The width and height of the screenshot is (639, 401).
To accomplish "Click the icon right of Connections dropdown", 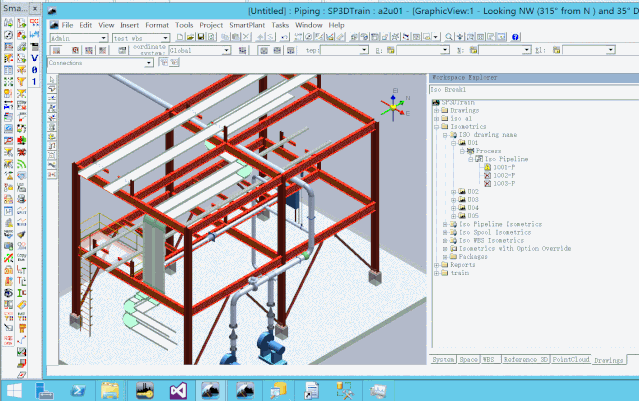I will (164, 62).
